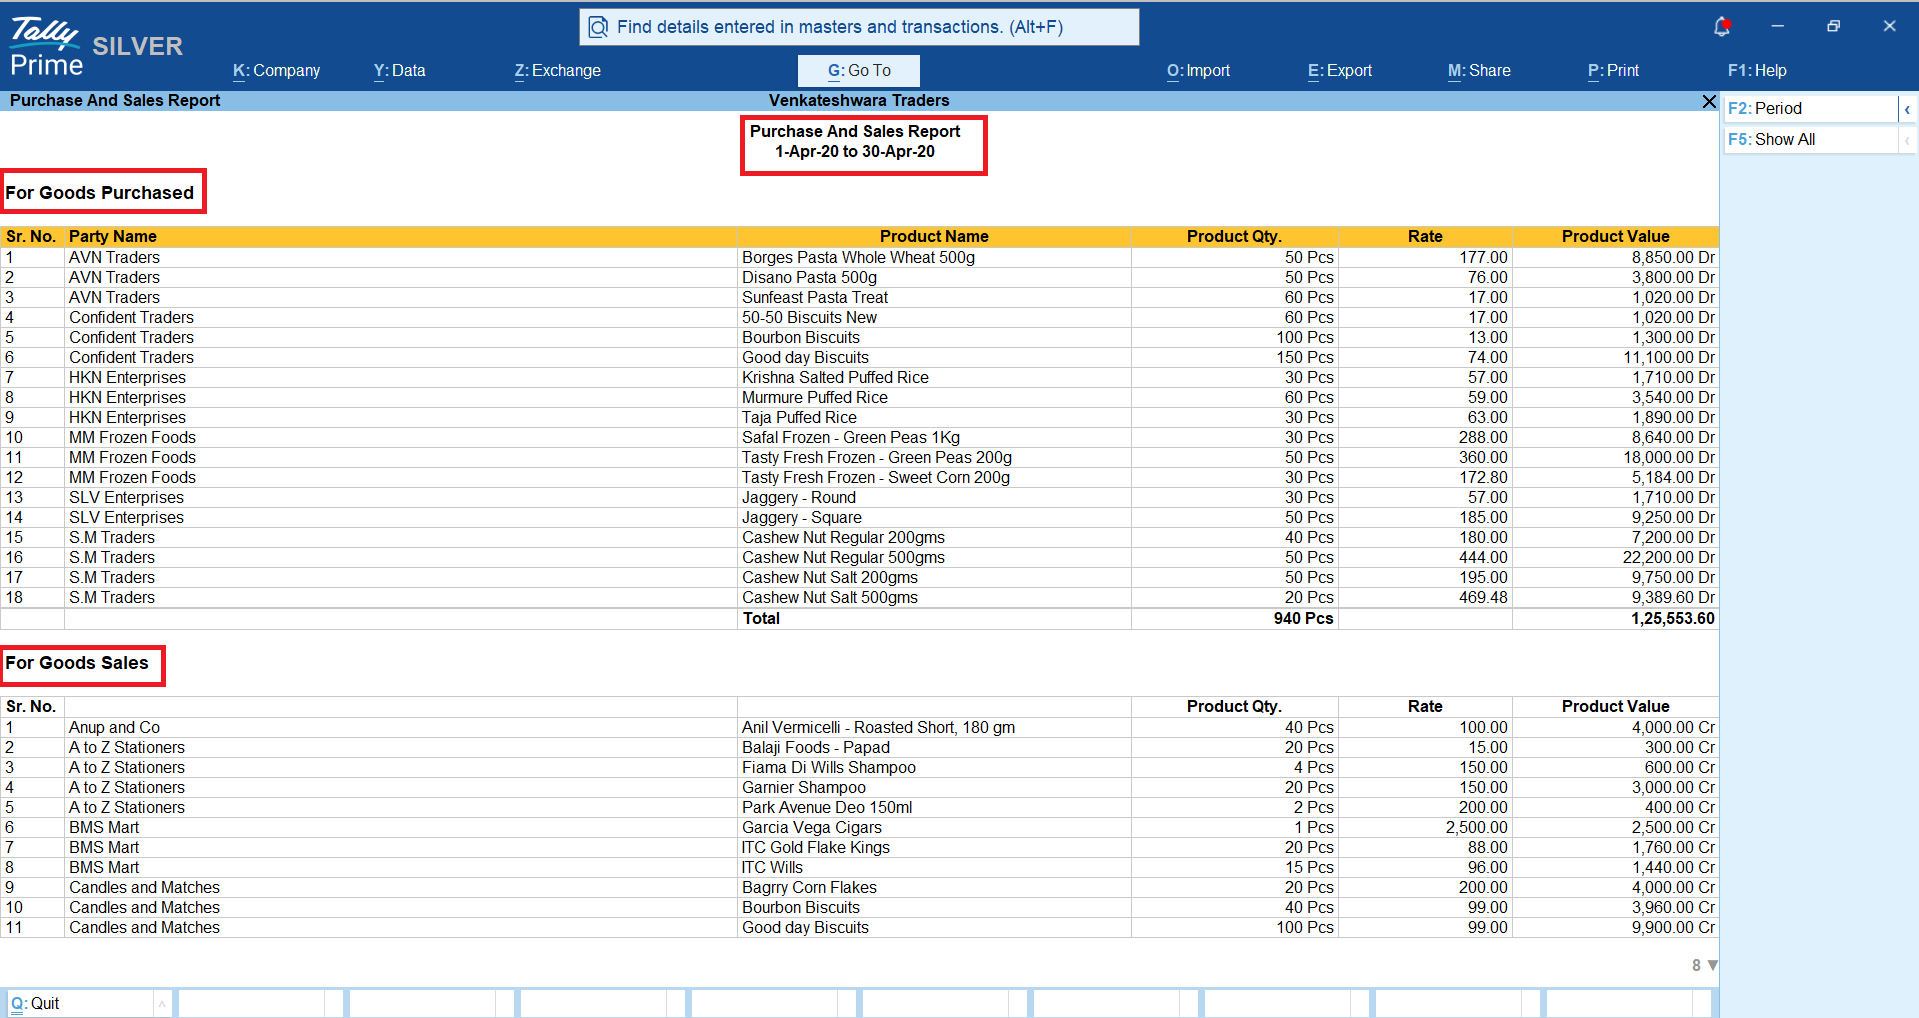Screen dimensions: 1919x1018
Task: Close the Purchase And Sales Report
Action: click(x=1709, y=101)
